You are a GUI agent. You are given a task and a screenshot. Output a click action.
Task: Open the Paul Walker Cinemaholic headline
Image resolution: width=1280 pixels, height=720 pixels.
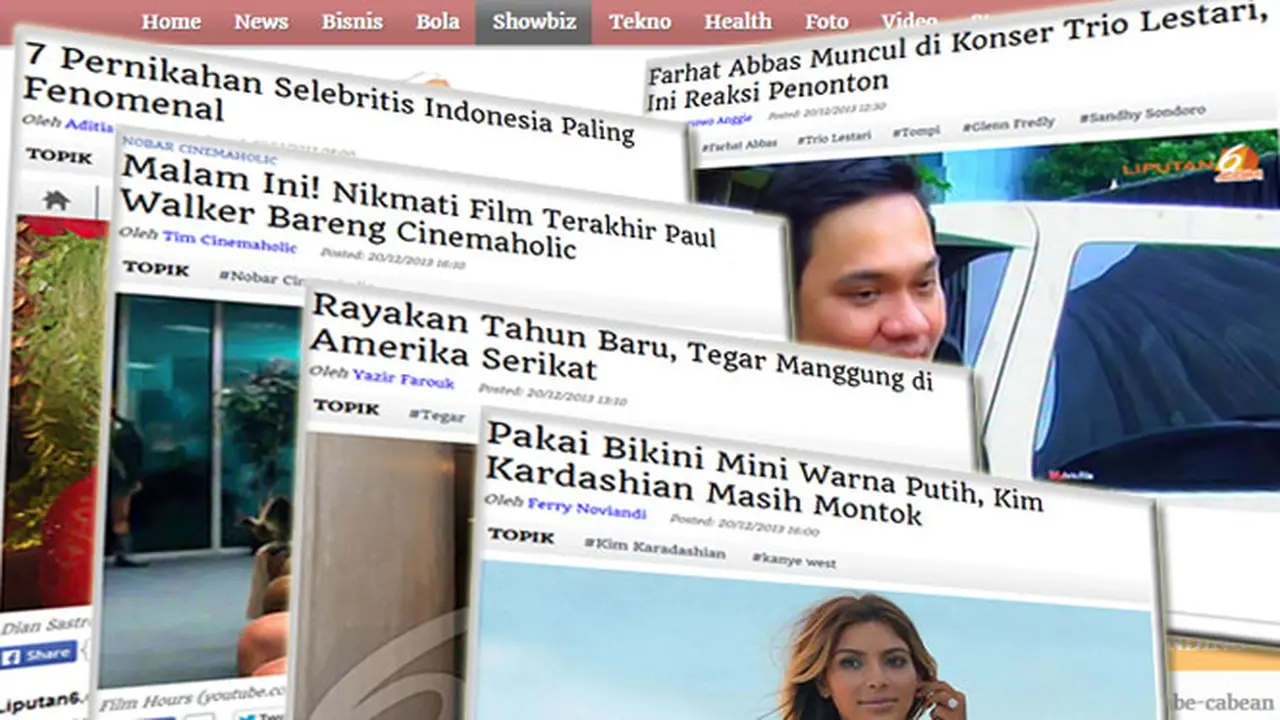tap(418, 208)
